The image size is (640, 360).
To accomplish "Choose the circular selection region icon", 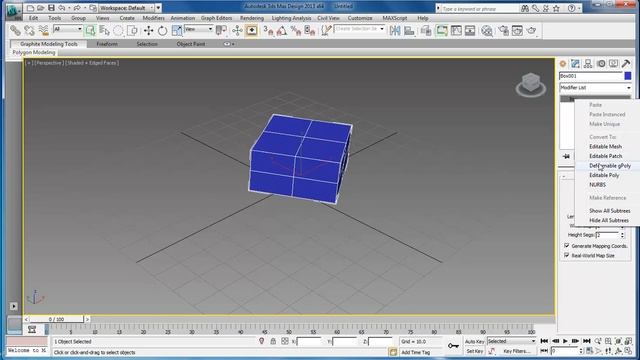I will [x=118, y=30].
